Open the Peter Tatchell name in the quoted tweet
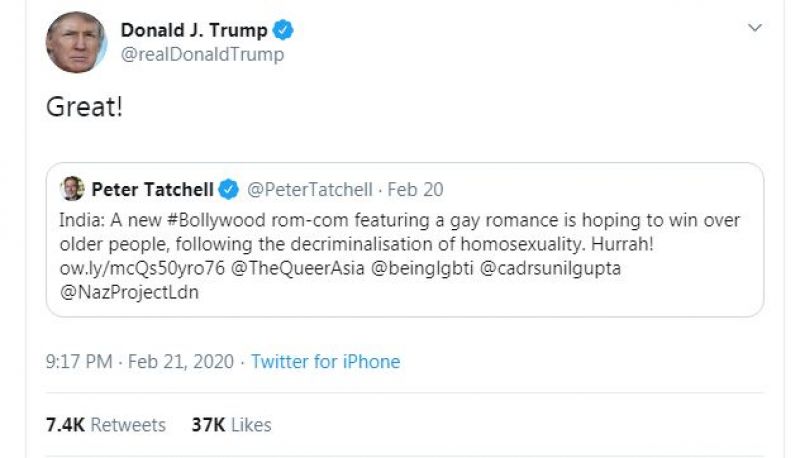 point(154,190)
